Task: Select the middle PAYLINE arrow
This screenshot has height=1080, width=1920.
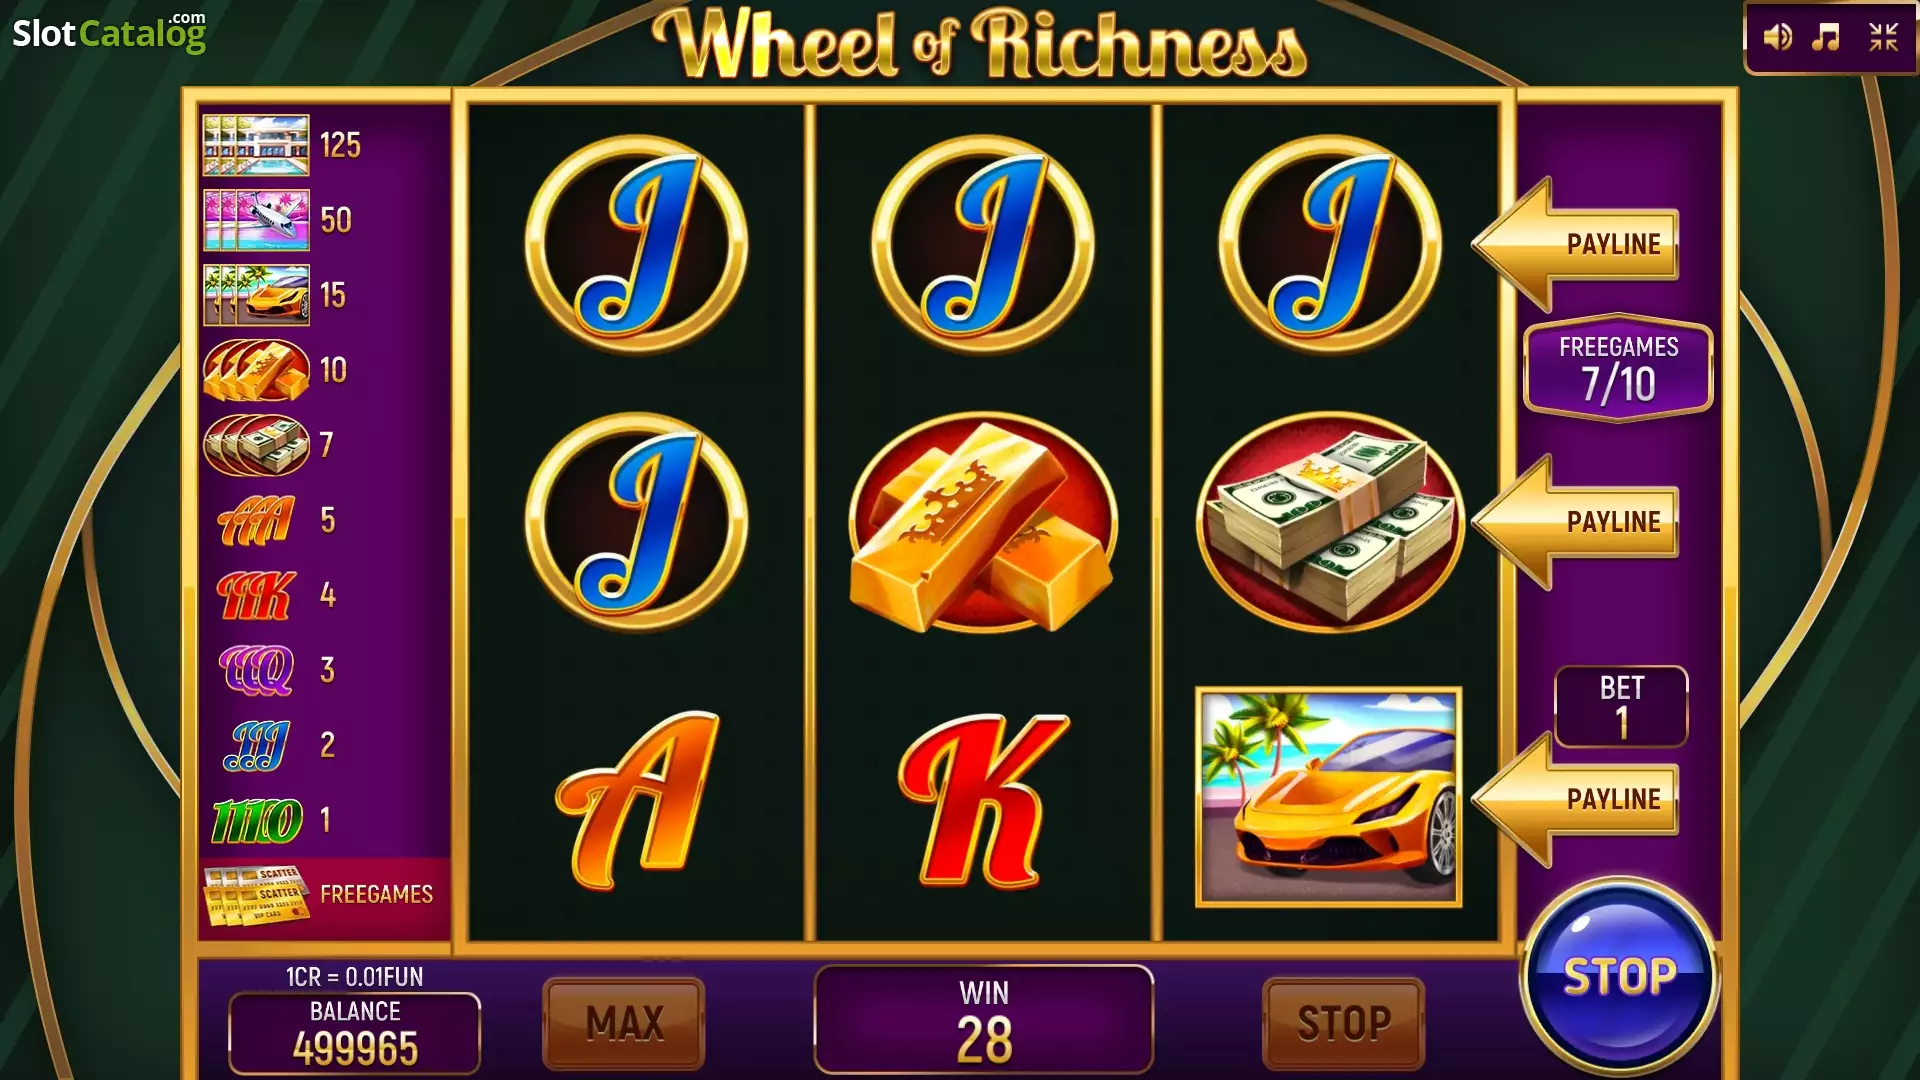Action: (1575, 521)
